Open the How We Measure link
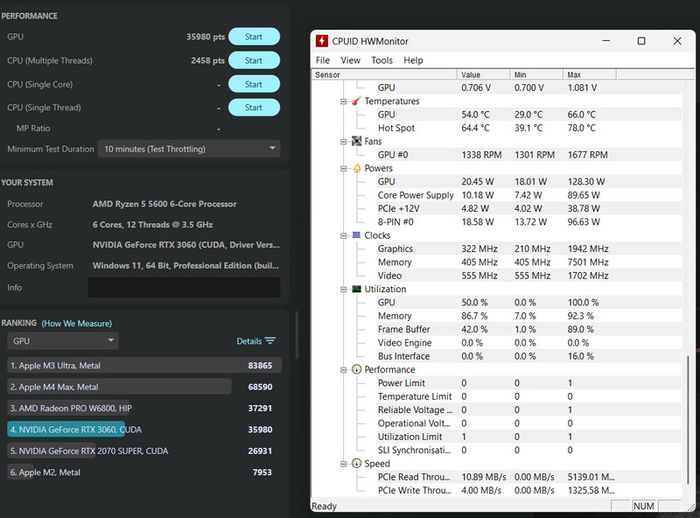Image resolution: width=700 pixels, height=518 pixels. 77,323
